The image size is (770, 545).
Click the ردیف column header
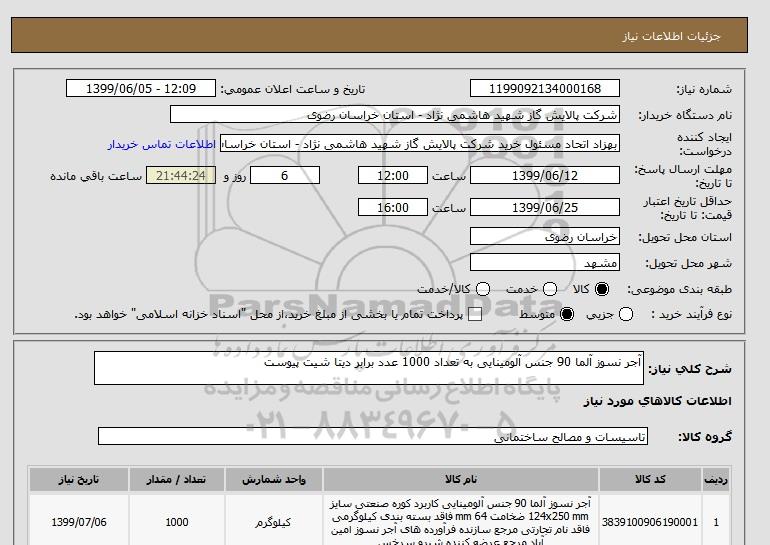pyautogui.click(x=716, y=479)
